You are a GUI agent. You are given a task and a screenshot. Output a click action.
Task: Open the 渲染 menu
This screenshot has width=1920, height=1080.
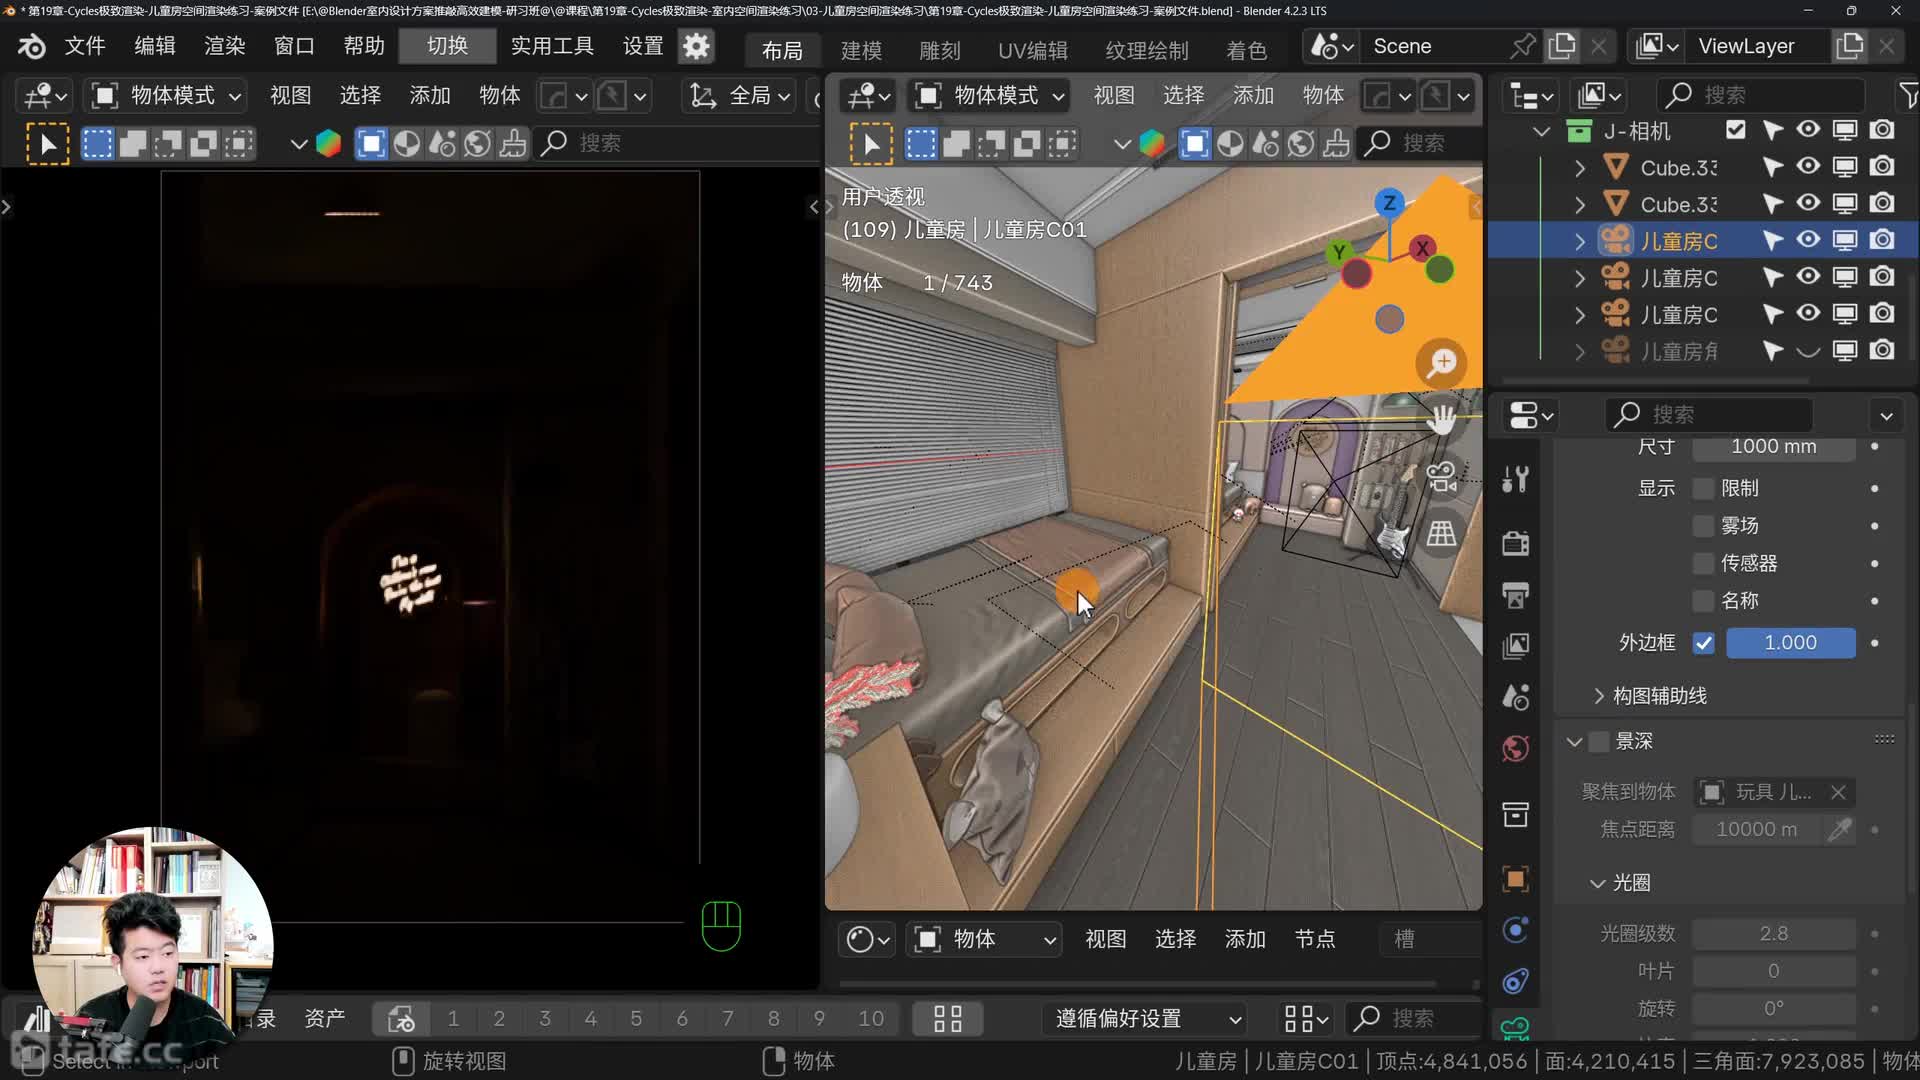click(x=224, y=46)
